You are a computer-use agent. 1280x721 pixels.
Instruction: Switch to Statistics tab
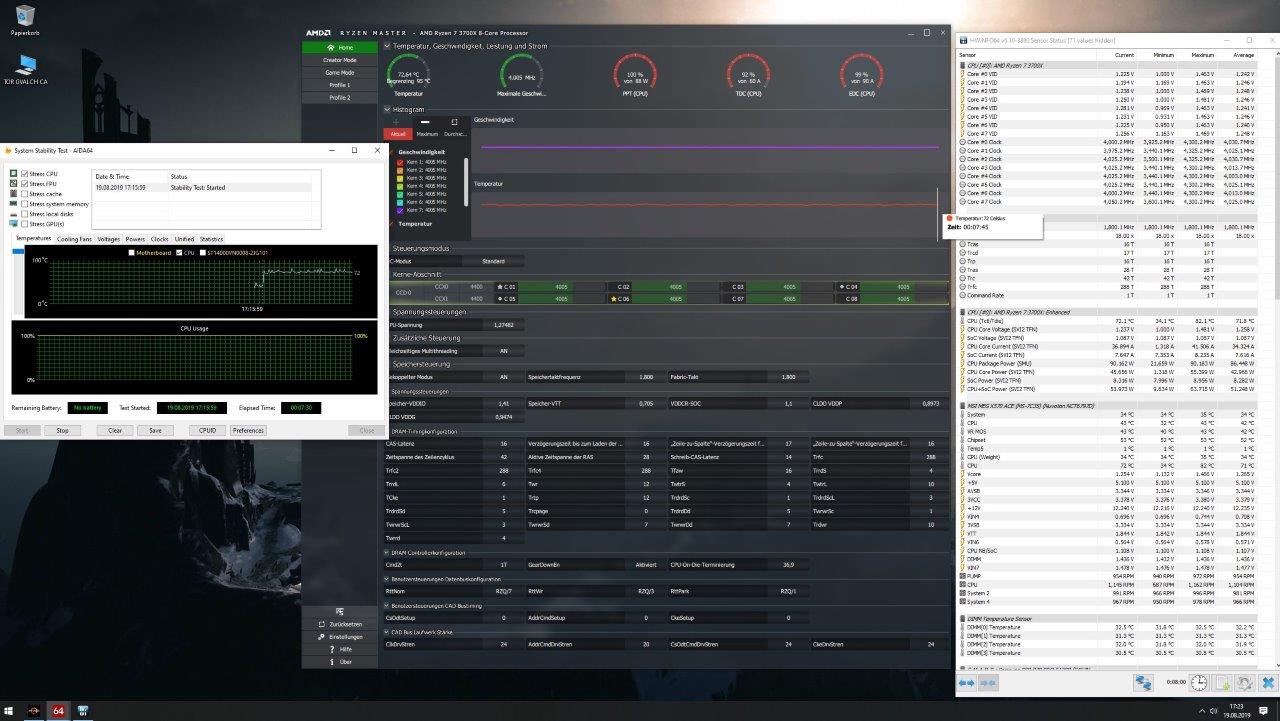coord(212,239)
